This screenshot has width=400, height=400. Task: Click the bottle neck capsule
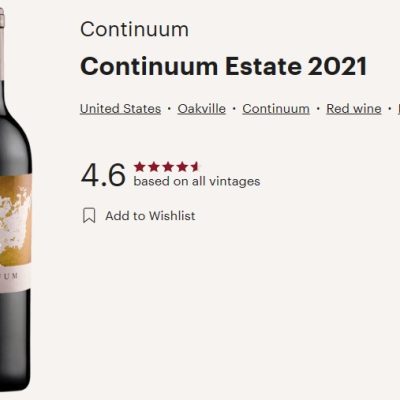coord(2,44)
